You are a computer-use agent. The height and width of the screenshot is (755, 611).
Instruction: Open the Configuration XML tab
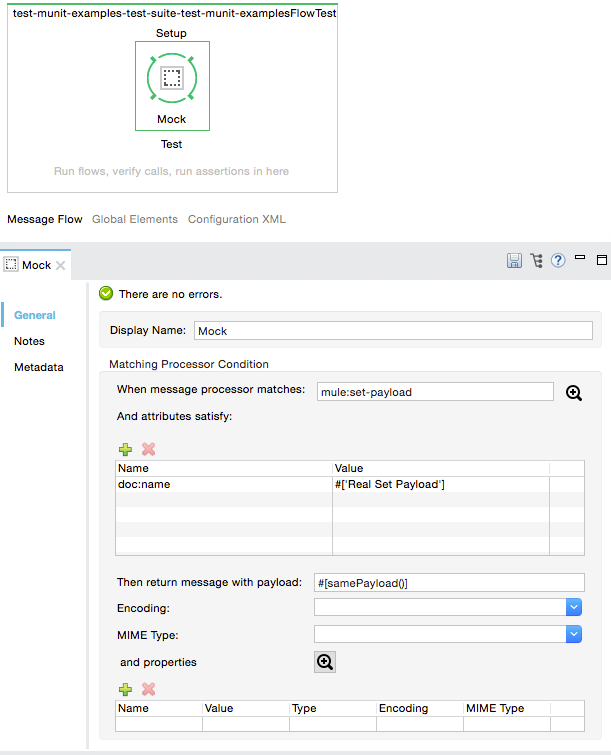point(236,219)
